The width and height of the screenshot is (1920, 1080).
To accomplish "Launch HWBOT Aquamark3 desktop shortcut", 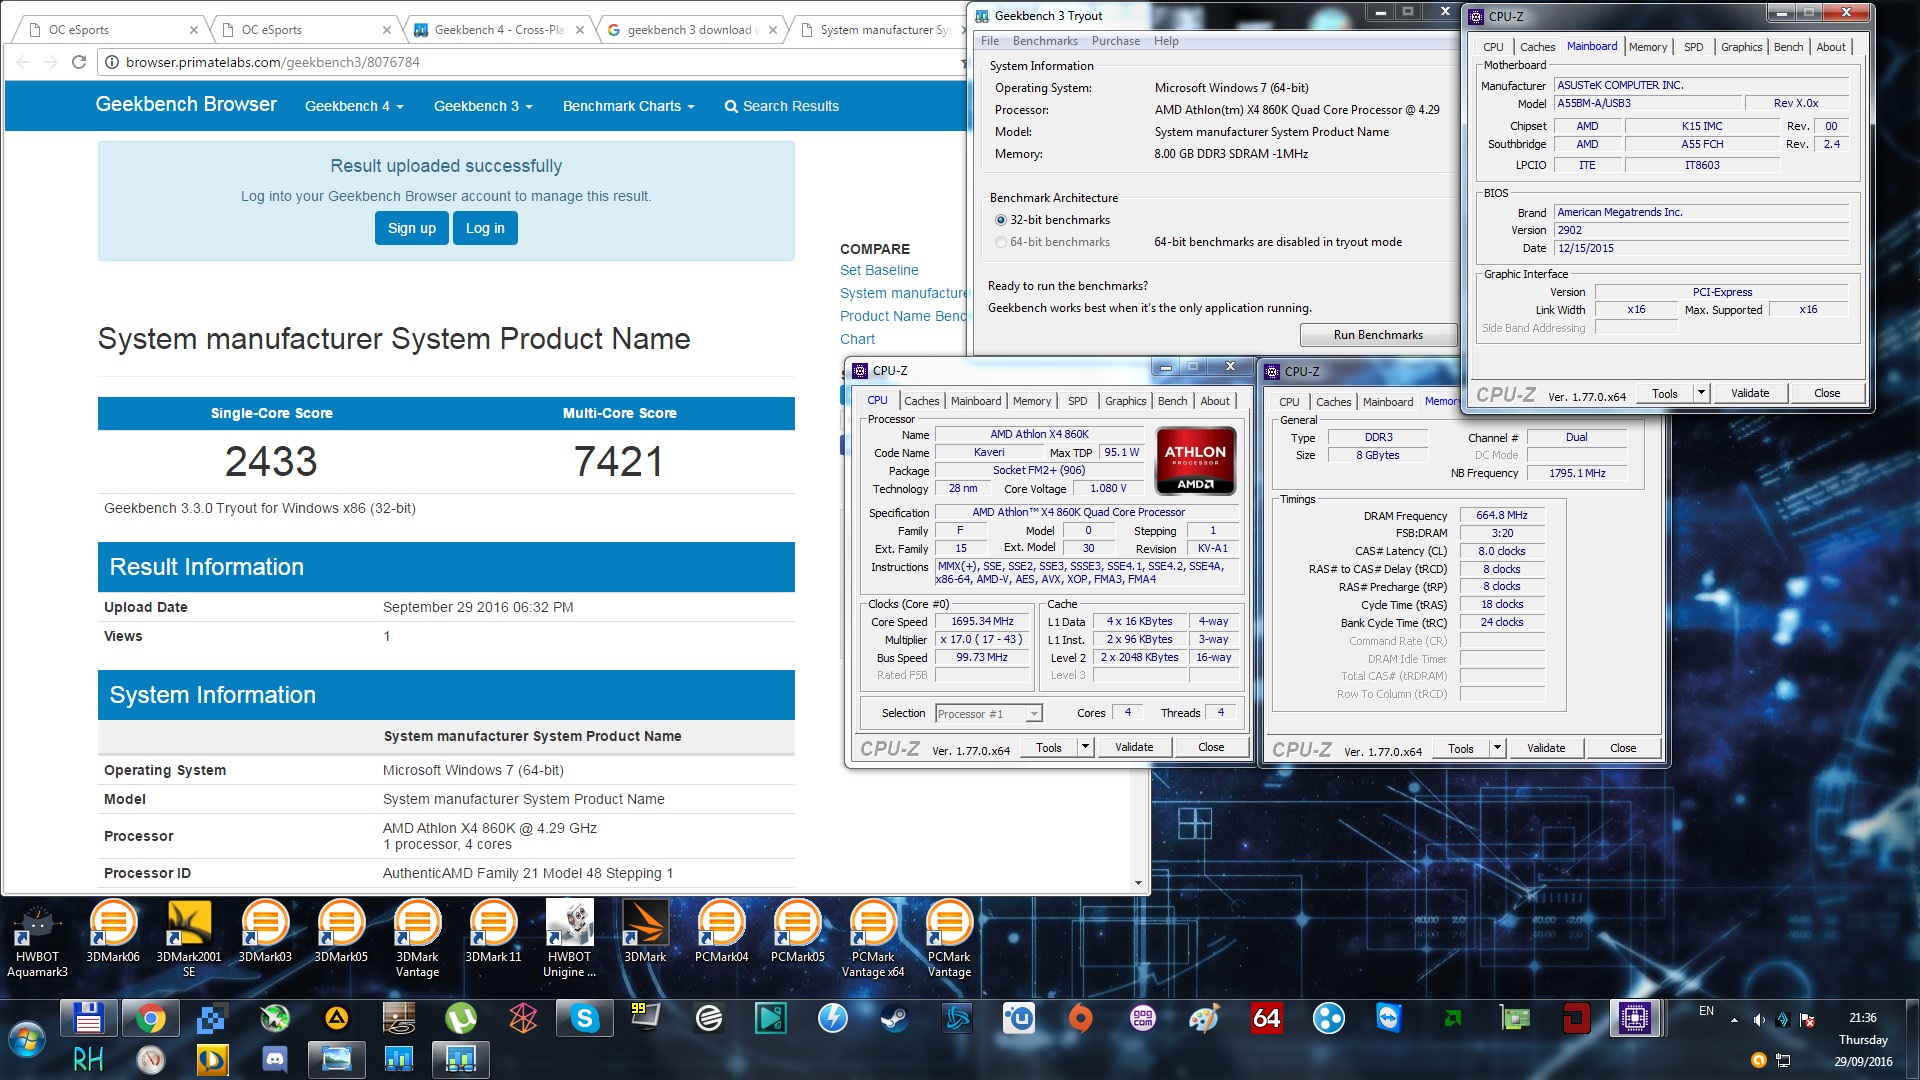I will [37, 940].
